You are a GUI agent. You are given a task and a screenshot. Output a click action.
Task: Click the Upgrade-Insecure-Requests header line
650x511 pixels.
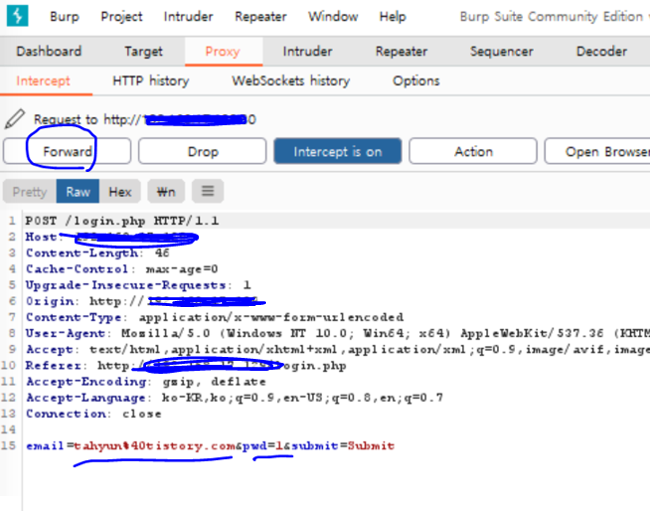138,285
